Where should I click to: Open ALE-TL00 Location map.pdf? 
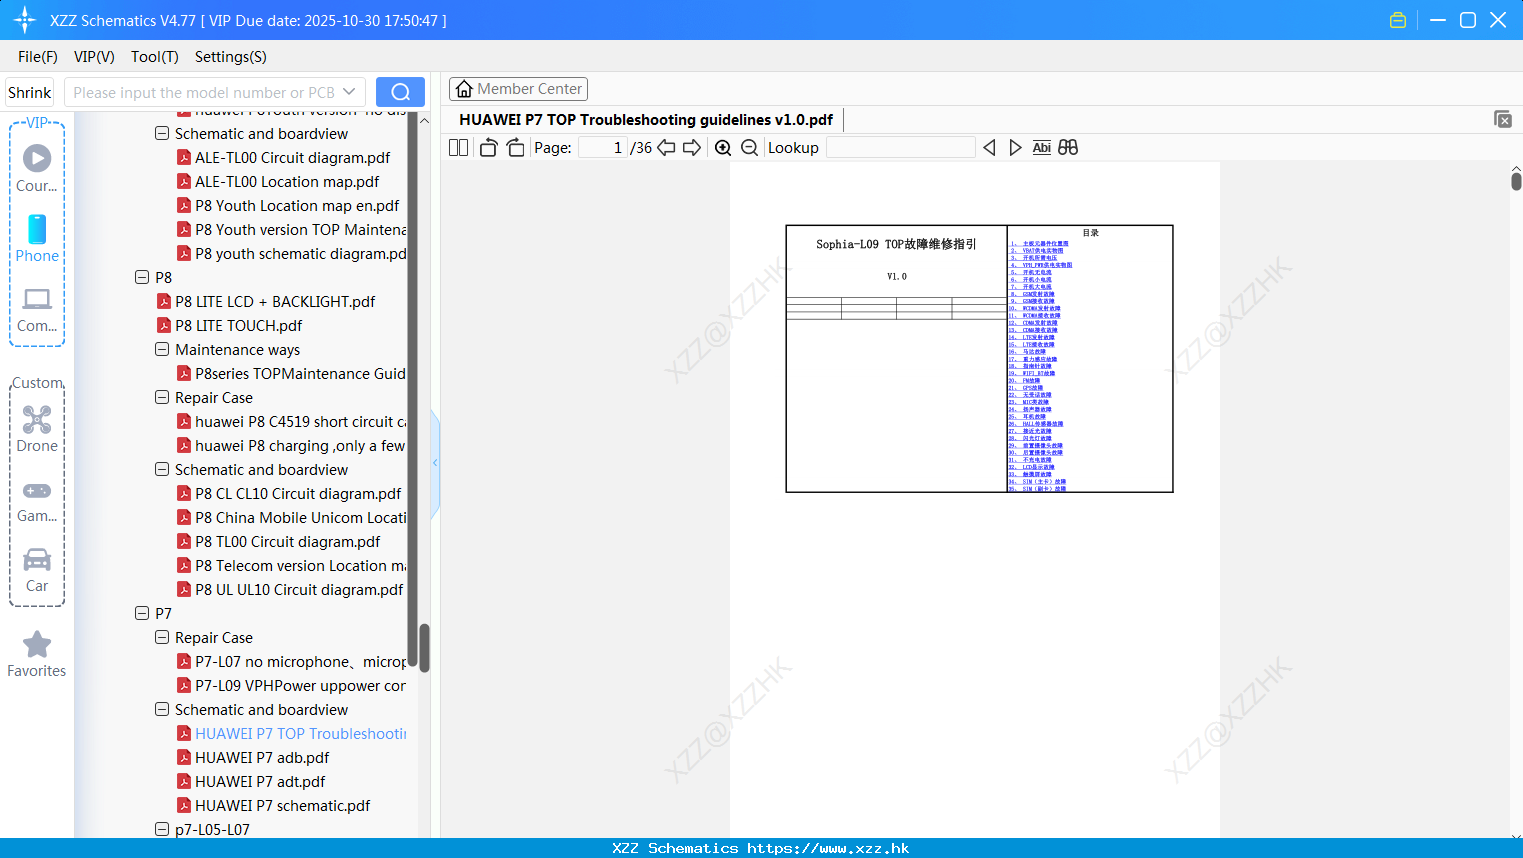click(287, 181)
